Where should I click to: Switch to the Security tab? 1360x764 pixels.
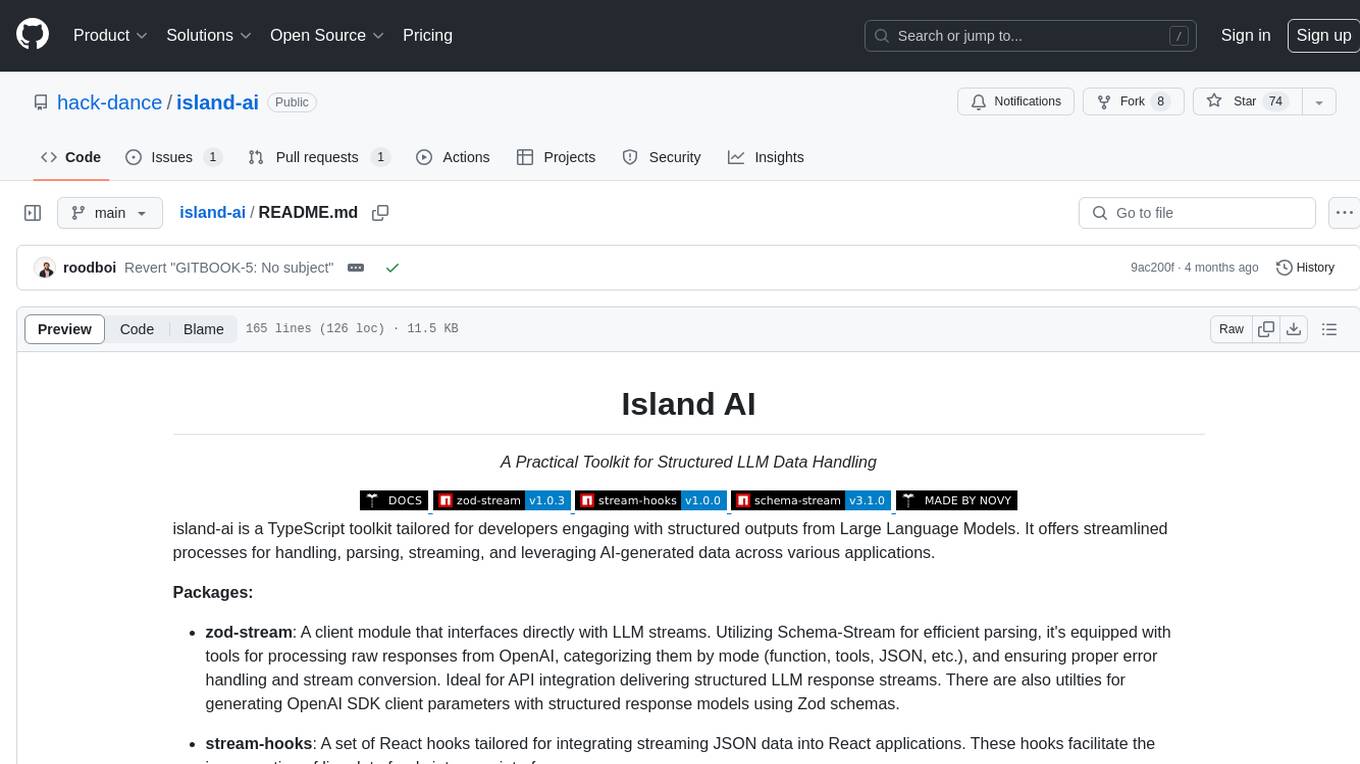(x=662, y=157)
